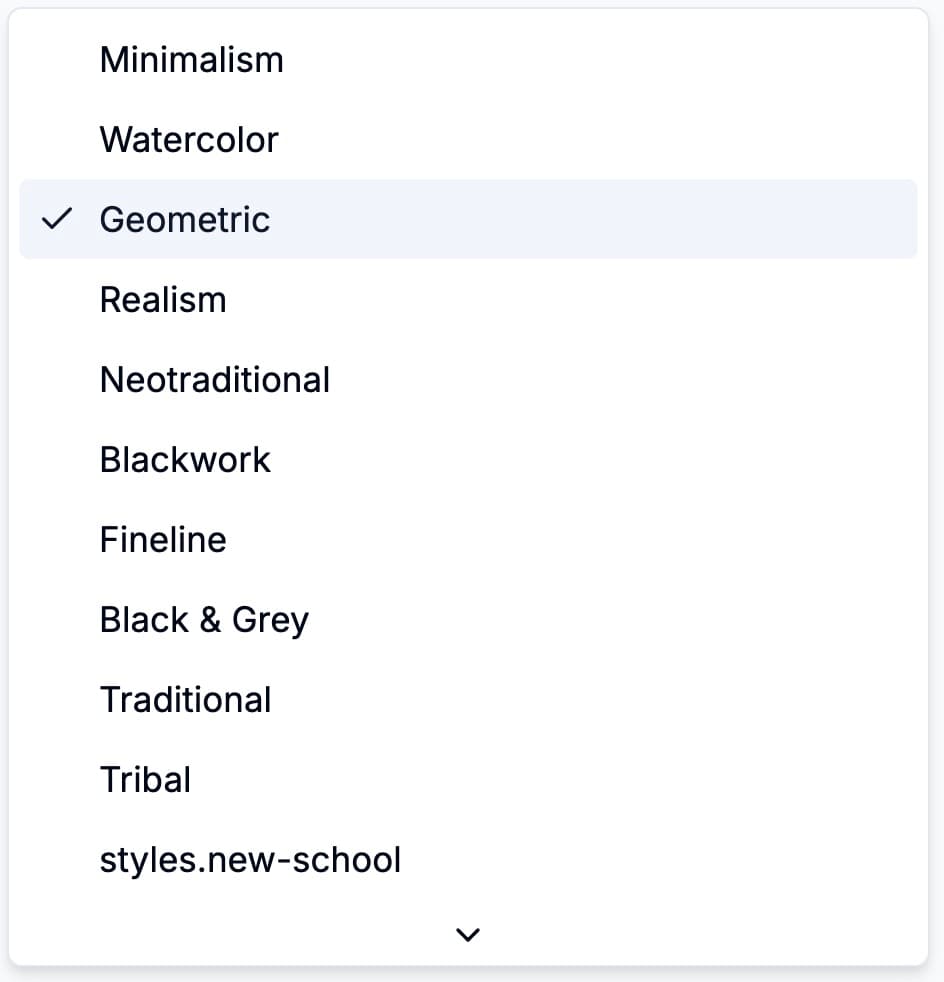Viewport: 944px width, 982px height.
Task: Choose Watercolor from the style list
Action: (189, 140)
